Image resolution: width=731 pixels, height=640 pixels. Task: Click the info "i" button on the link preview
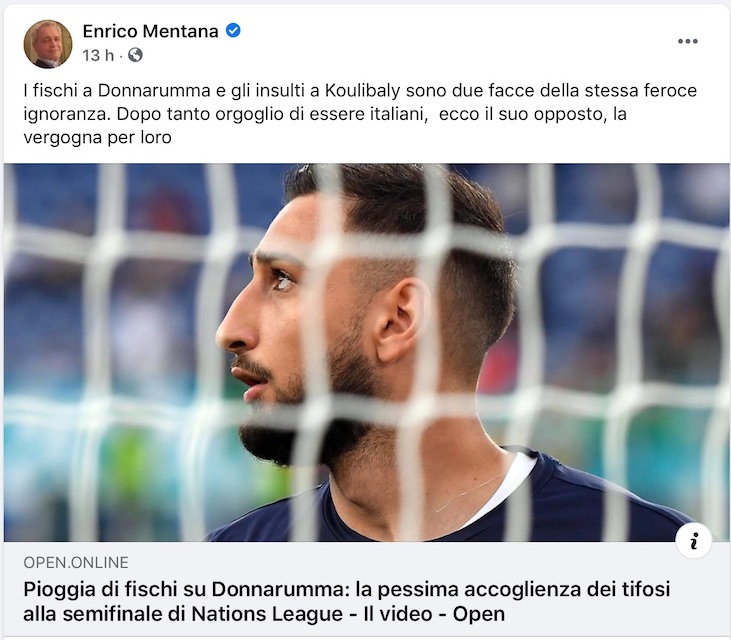pos(694,540)
